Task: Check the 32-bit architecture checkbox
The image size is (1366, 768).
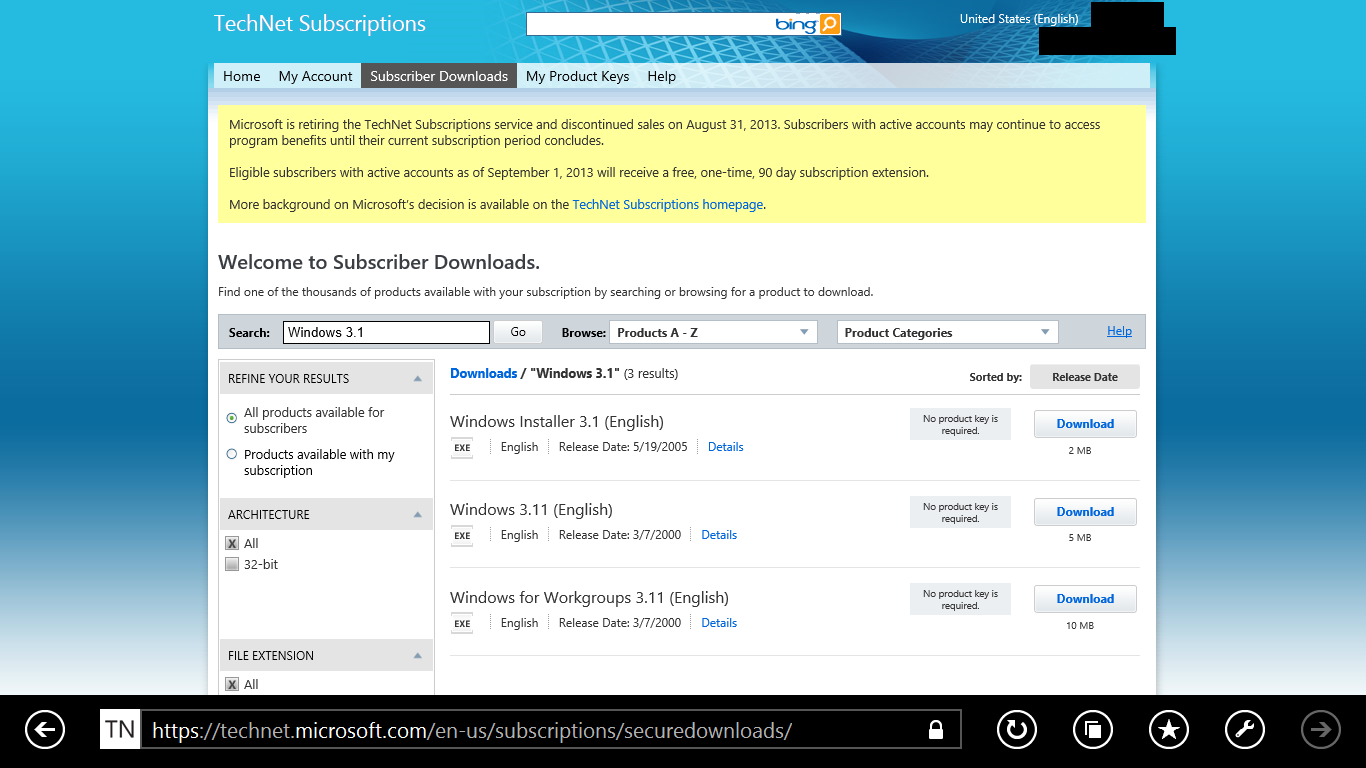Action: (x=232, y=564)
